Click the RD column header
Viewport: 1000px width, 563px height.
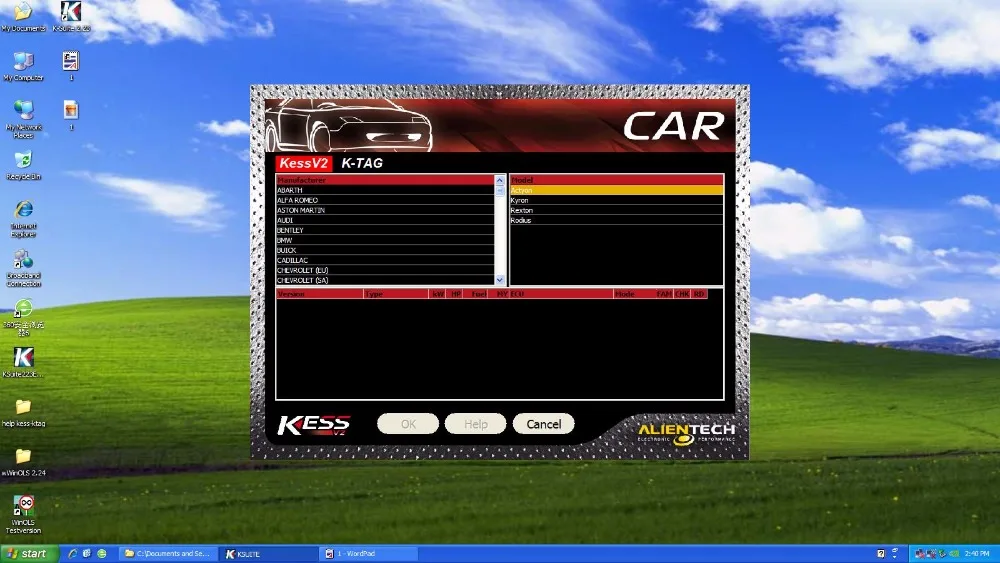(x=699, y=294)
